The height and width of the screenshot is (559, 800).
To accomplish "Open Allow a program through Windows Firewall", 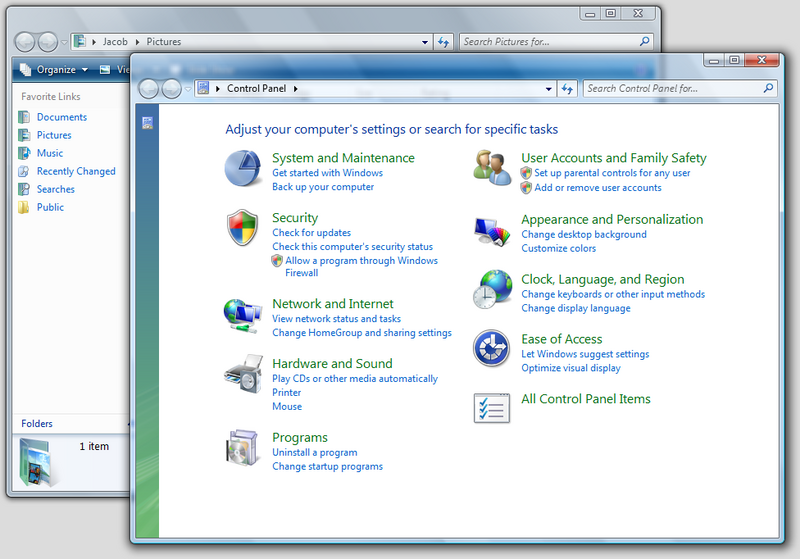I will pos(361,266).
